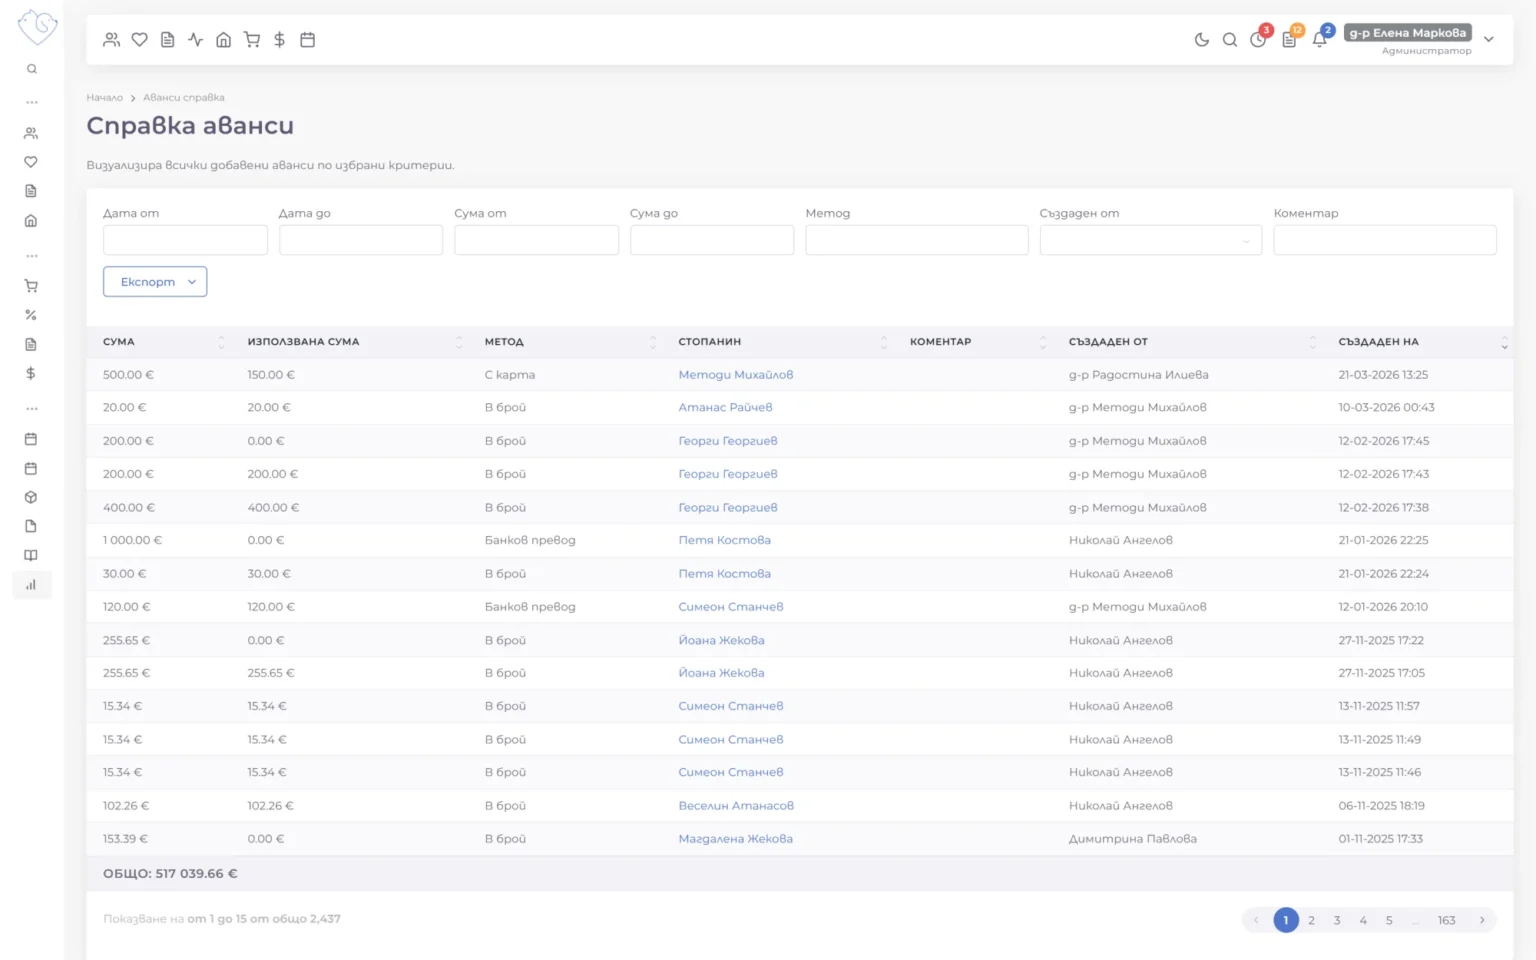Click the app logo in sidebar
1536x960 pixels.
pos(37,27)
